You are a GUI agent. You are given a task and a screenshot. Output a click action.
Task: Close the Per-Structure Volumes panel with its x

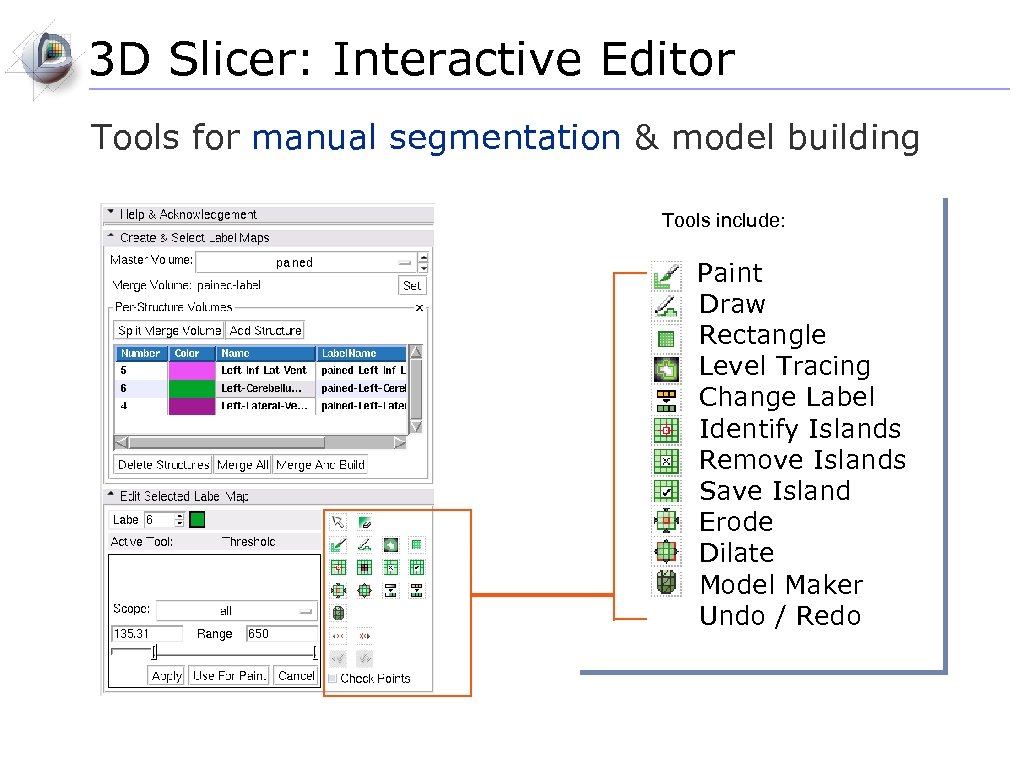420,306
